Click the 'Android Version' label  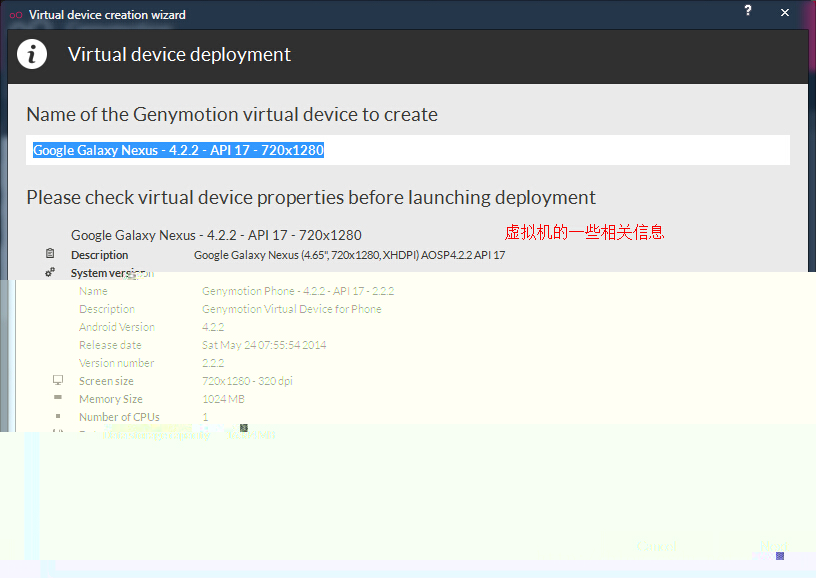tap(117, 327)
